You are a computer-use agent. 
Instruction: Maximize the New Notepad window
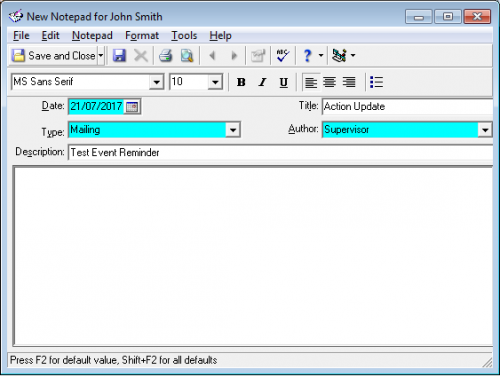448,17
